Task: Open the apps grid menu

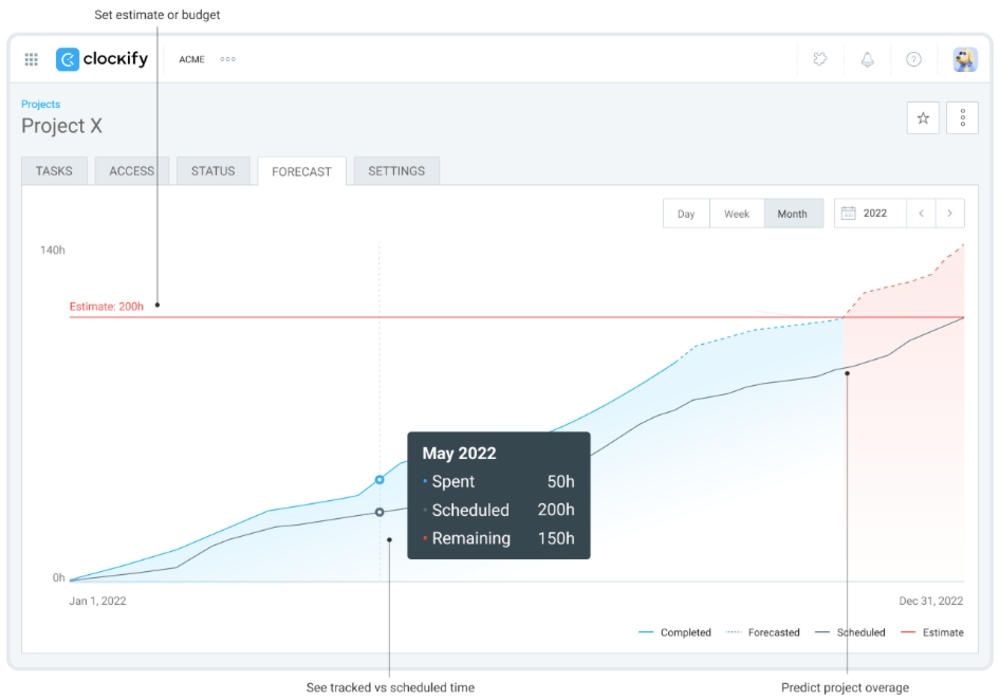Action: tap(31, 59)
